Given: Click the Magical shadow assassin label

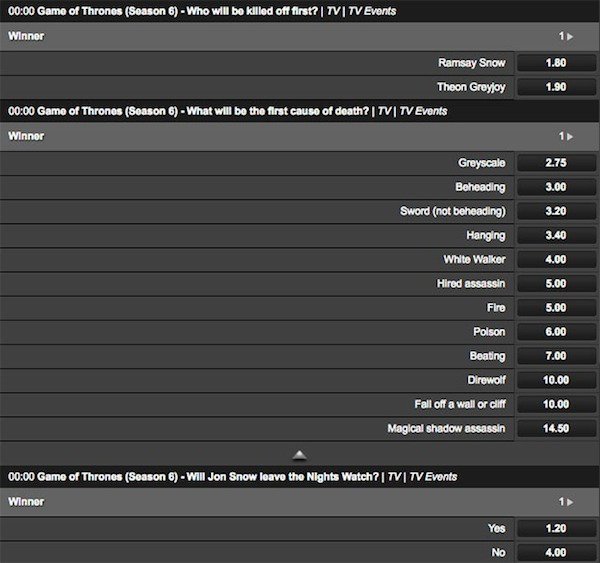Looking at the screenshot, I should pyautogui.click(x=446, y=428).
